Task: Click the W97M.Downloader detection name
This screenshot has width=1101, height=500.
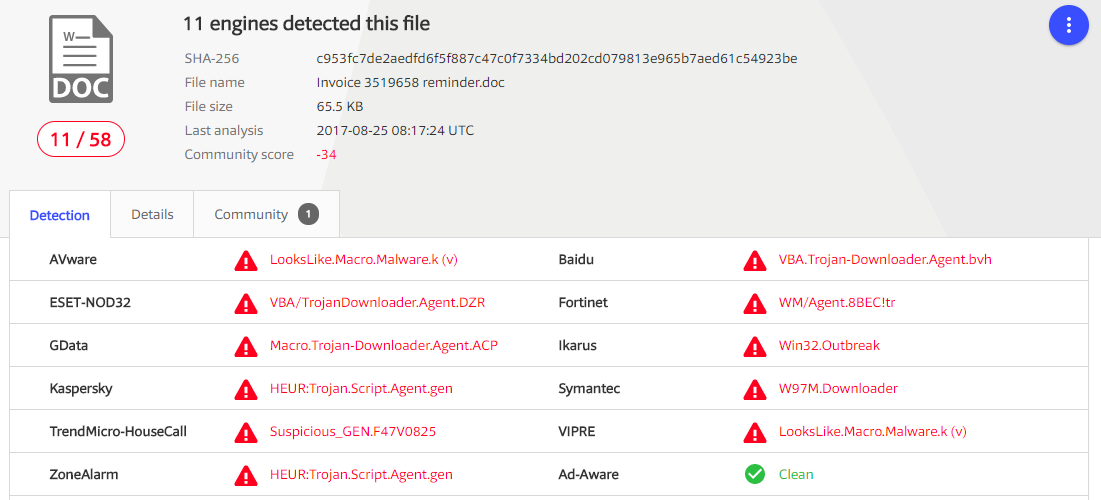Action: point(838,388)
